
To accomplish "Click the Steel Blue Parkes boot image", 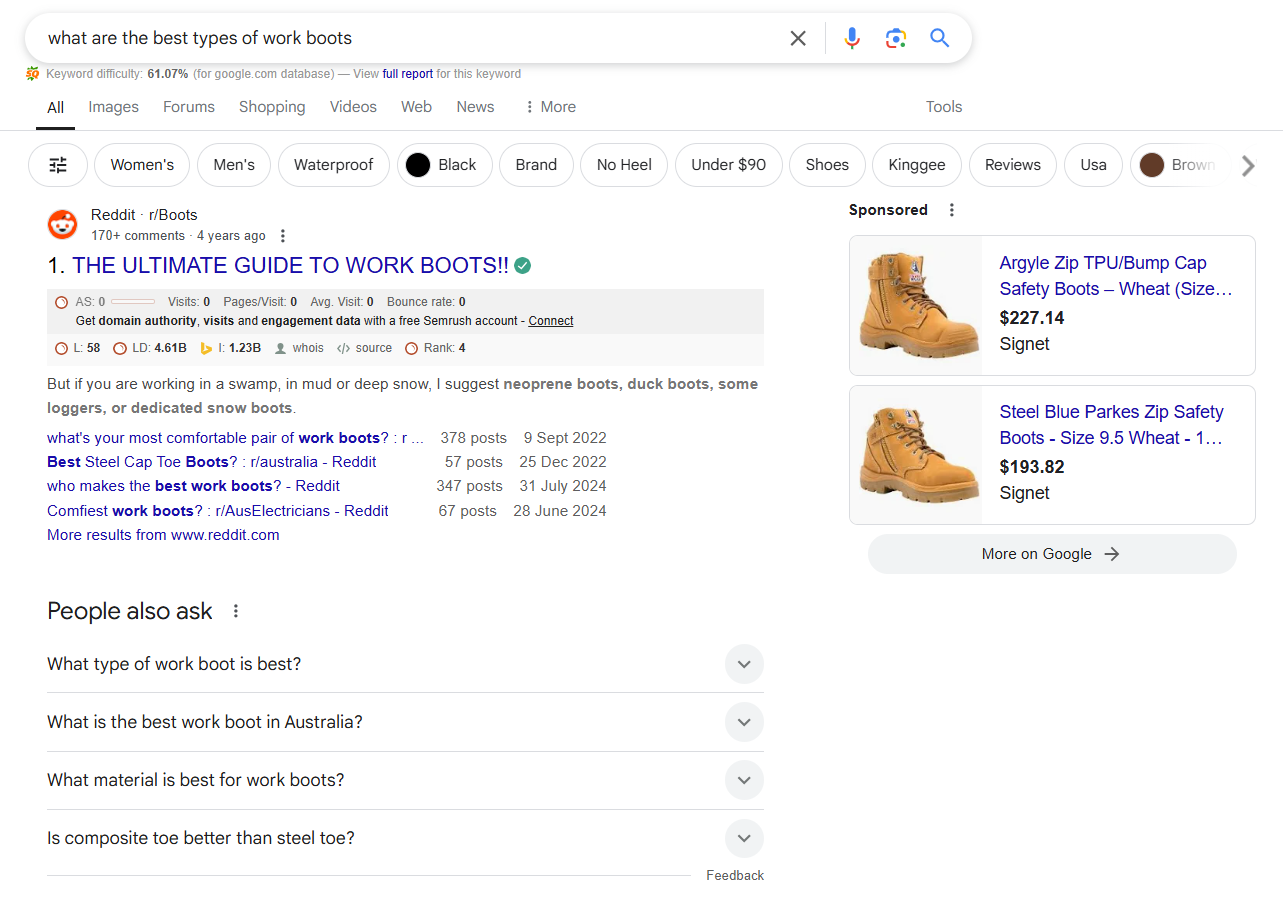I will [916, 455].
